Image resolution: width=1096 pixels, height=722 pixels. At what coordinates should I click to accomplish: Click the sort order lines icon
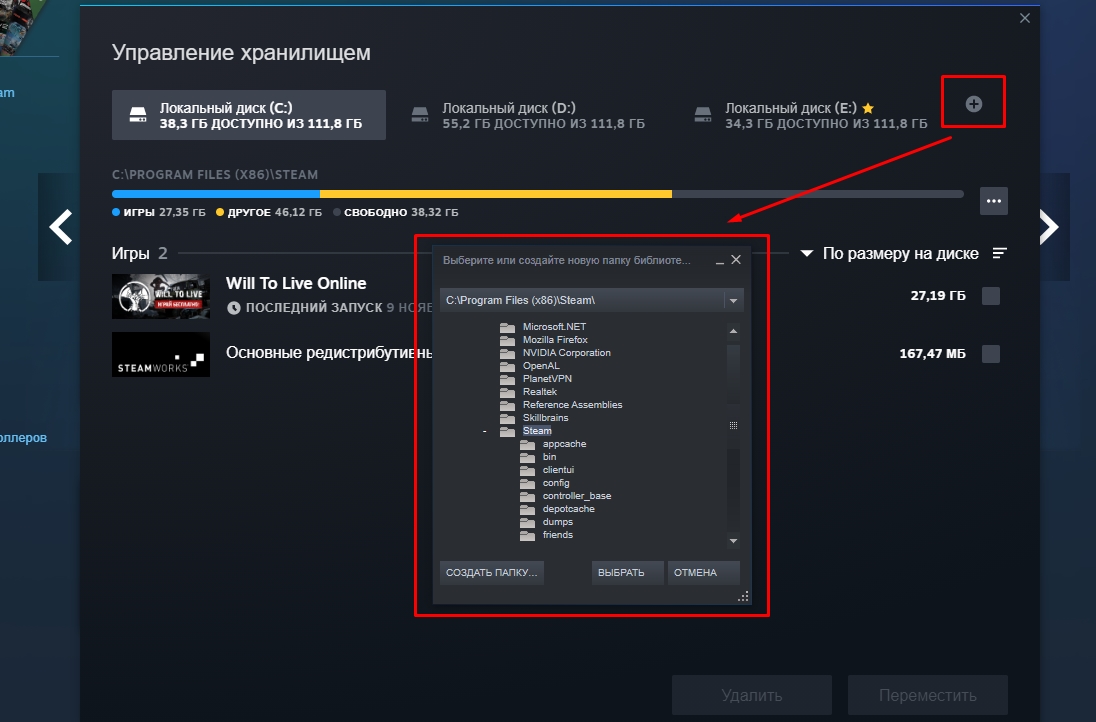tap(1000, 253)
